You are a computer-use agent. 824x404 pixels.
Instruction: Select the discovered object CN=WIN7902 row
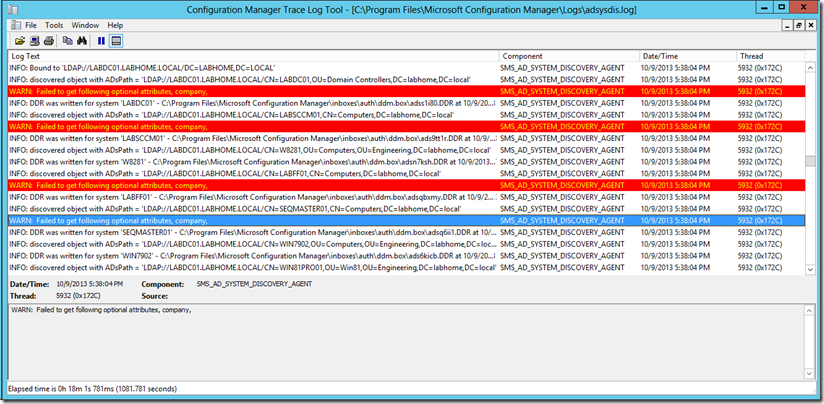click(x=406, y=244)
